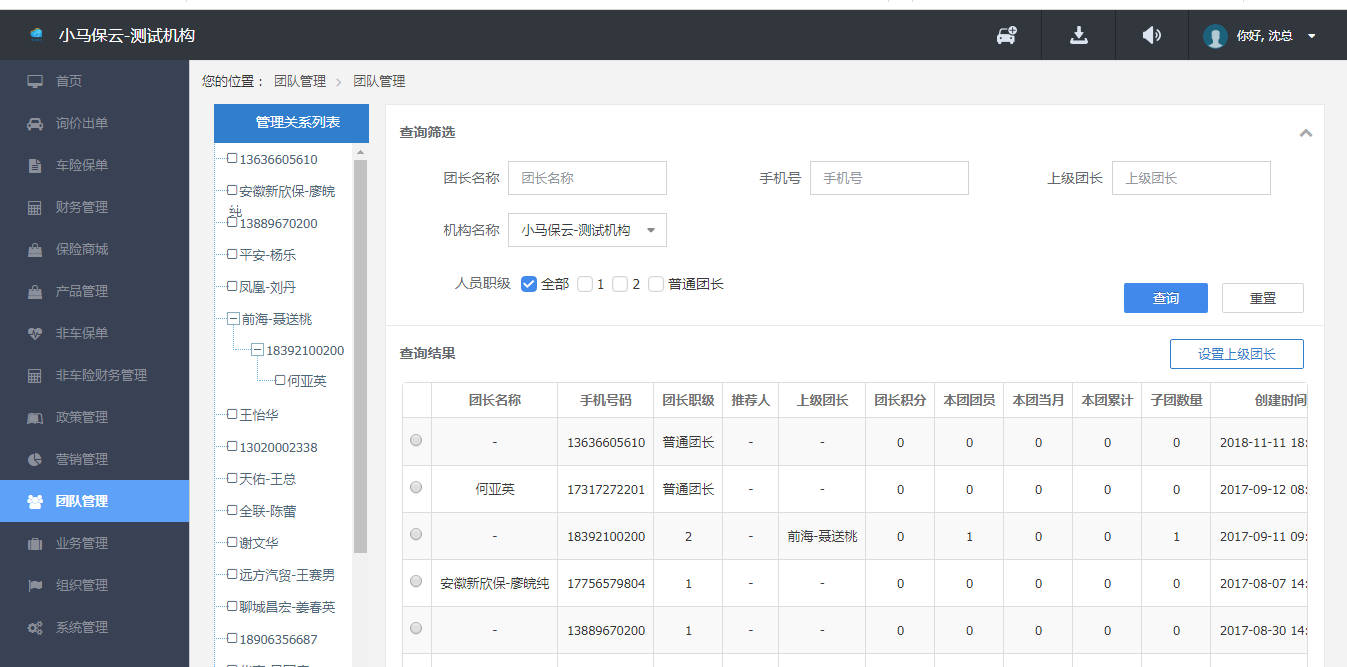Click the 保险商城 shopping bag icon

[35, 250]
